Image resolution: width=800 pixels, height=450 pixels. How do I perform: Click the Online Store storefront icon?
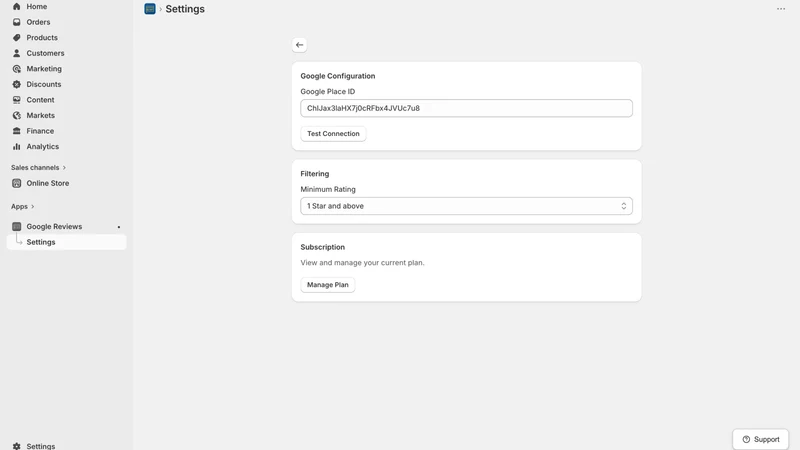click(16, 183)
